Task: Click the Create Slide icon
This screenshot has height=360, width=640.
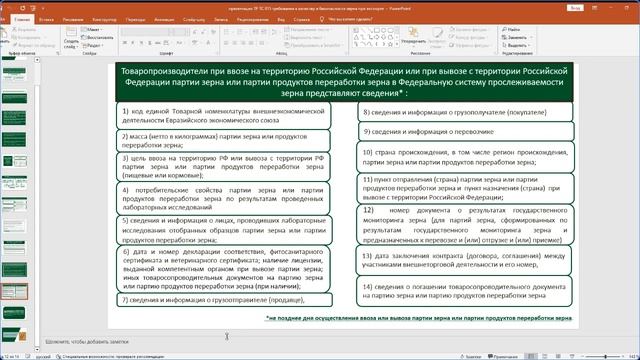Action: point(71,33)
